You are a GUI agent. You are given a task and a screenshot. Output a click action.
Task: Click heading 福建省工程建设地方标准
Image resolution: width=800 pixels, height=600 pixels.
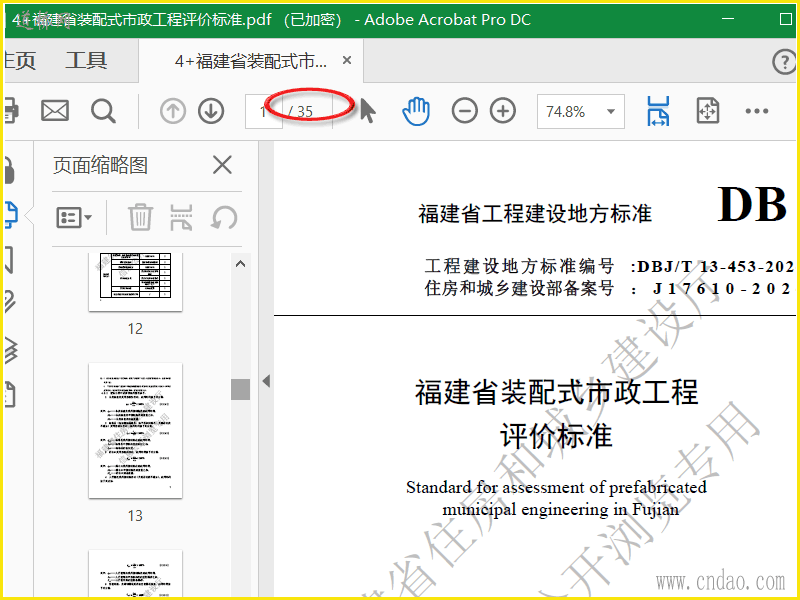point(535,213)
